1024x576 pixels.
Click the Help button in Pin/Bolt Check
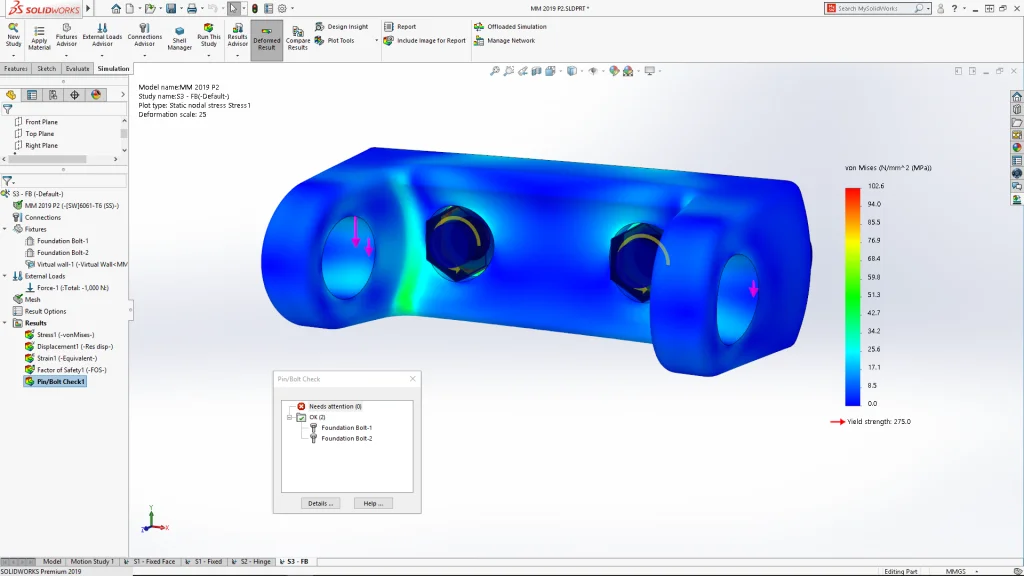click(373, 504)
